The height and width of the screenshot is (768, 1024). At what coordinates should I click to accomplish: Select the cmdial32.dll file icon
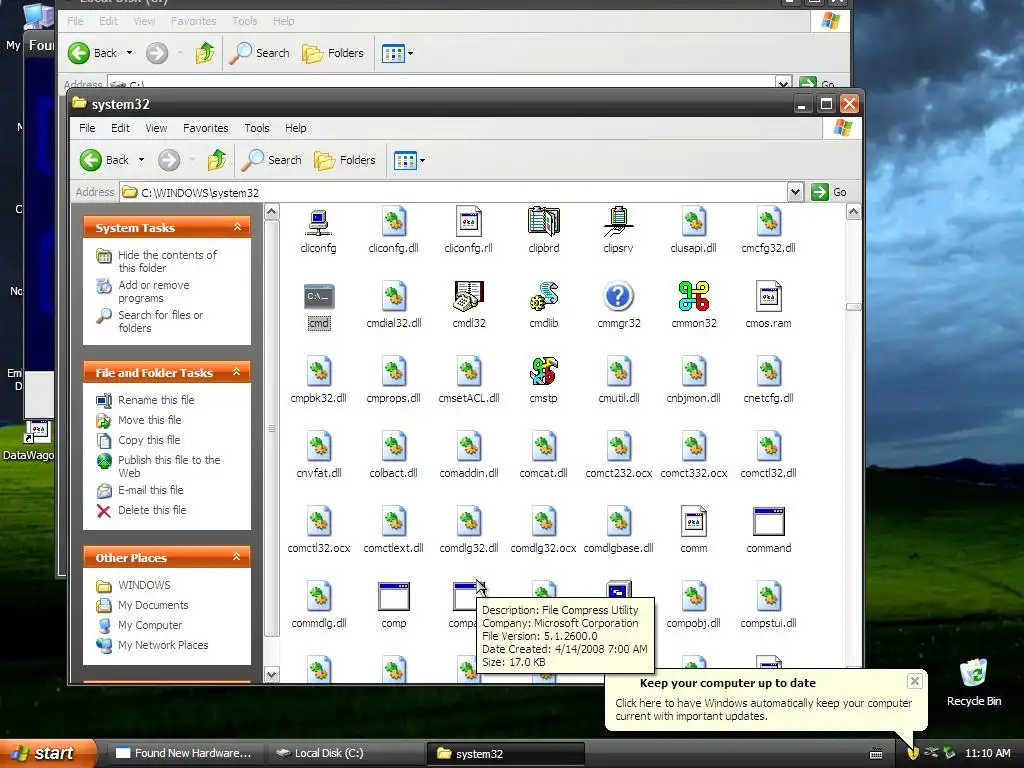coord(394,297)
